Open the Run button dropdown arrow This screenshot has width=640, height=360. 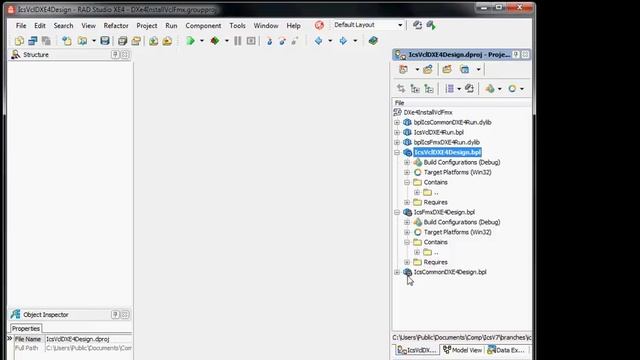point(202,41)
